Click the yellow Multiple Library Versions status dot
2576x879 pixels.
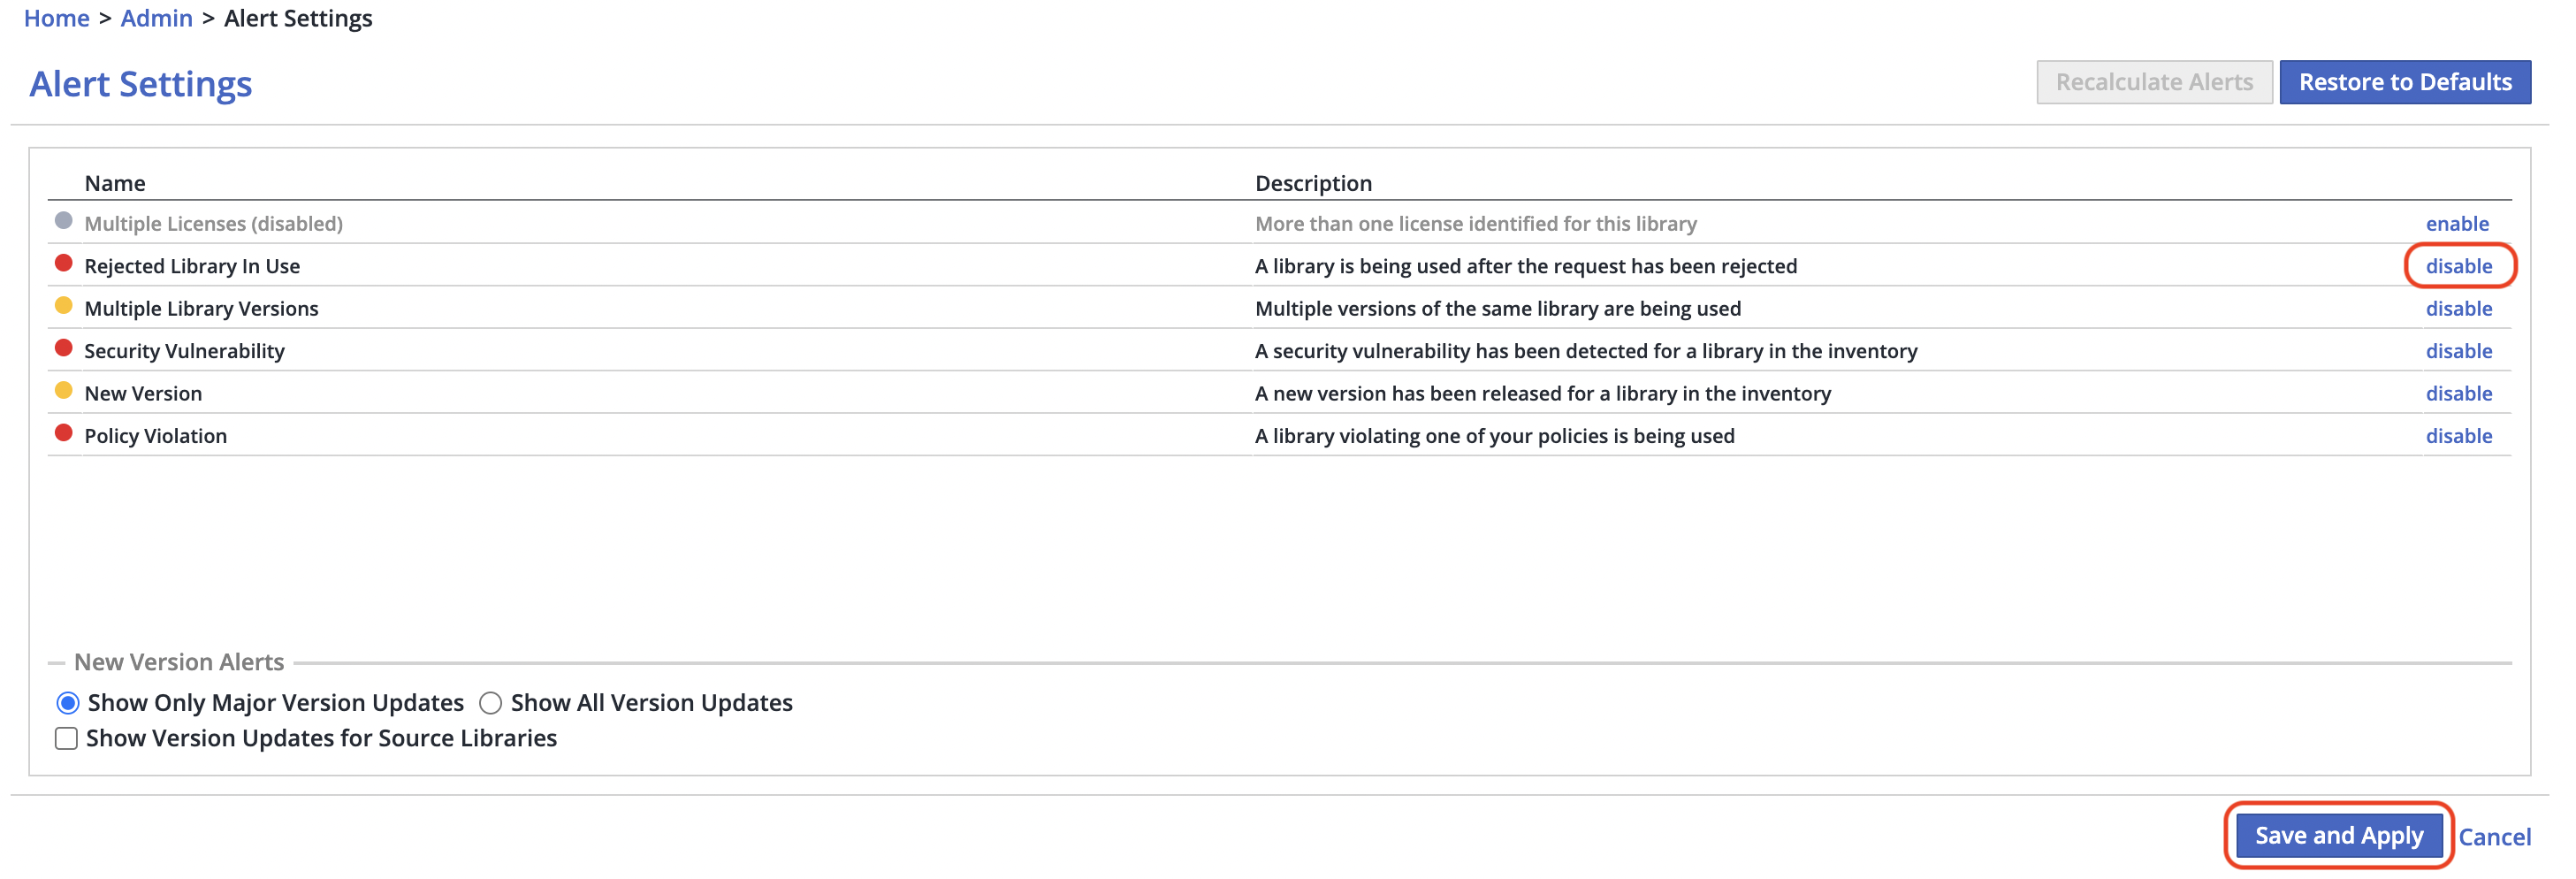pyautogui.click(x=63, y=306)
